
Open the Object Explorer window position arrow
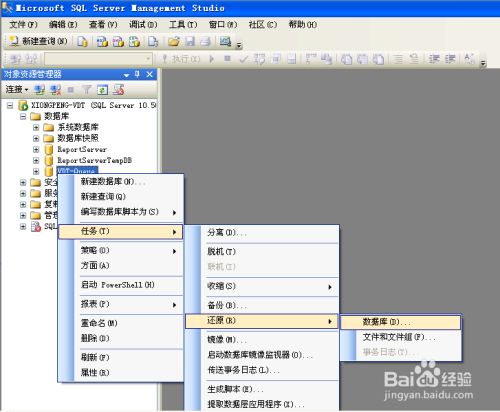coord(126,75)
